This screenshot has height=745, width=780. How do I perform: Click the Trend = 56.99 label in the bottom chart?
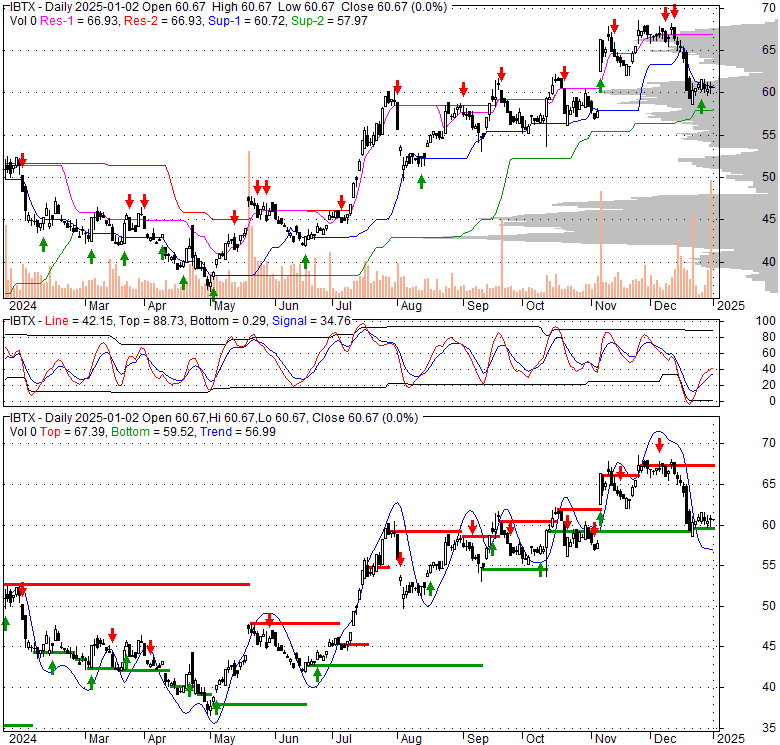click(238, 432)
